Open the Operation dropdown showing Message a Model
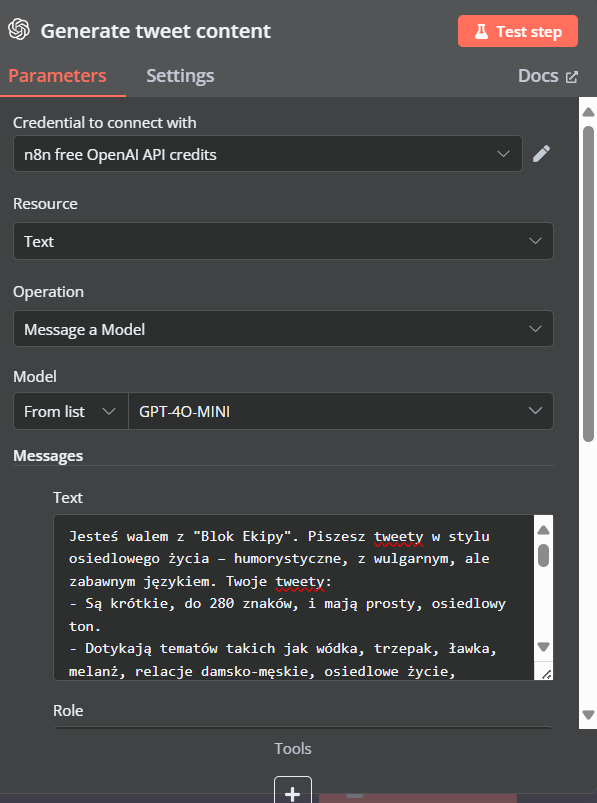The image size is (597, 803). 283,329
